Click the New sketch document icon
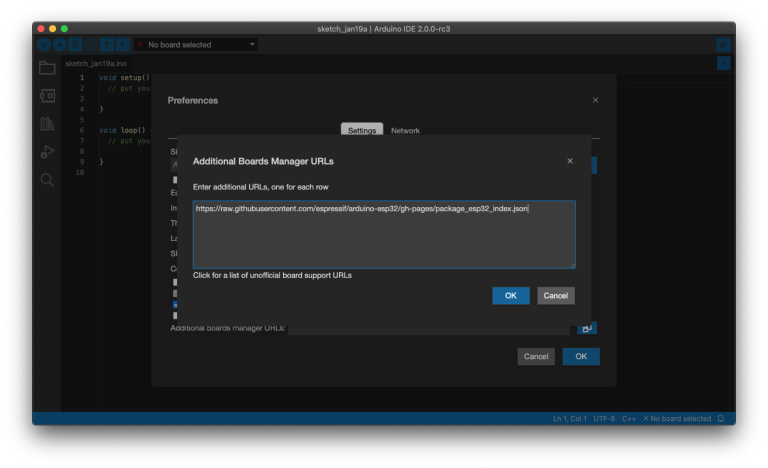This screenshot has height=468, width=768. click(75, 45)
